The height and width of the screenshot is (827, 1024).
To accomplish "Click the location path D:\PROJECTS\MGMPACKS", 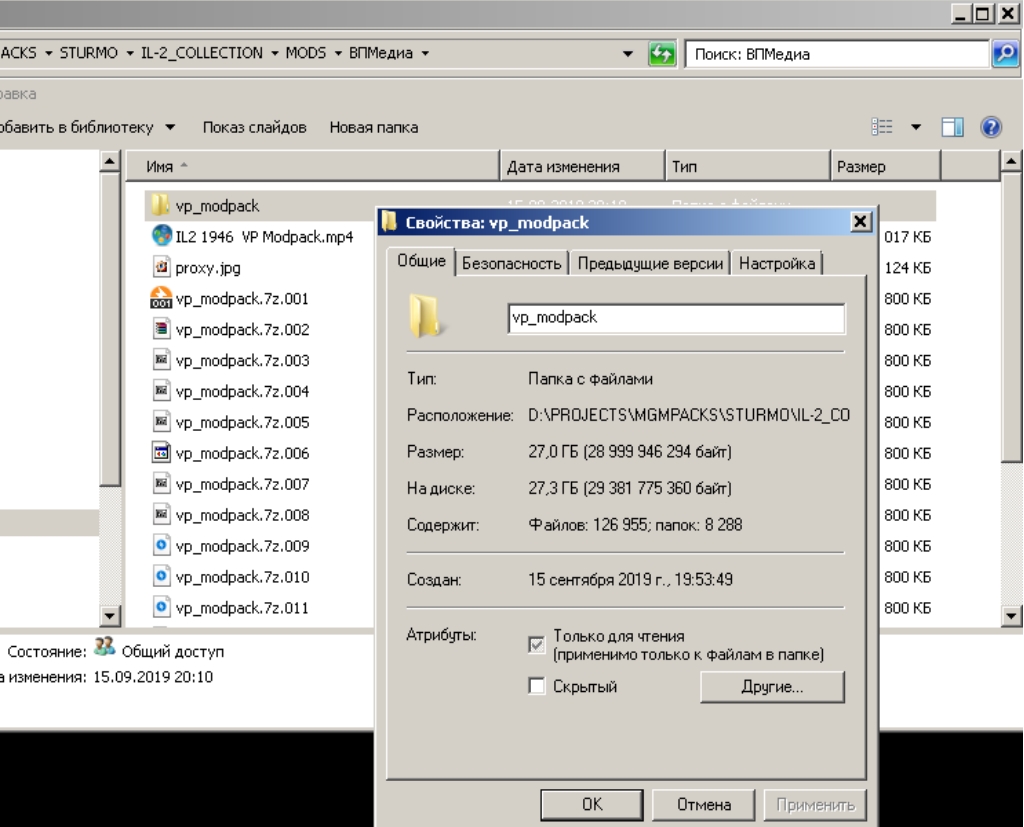I will click(x=689, y=415).
